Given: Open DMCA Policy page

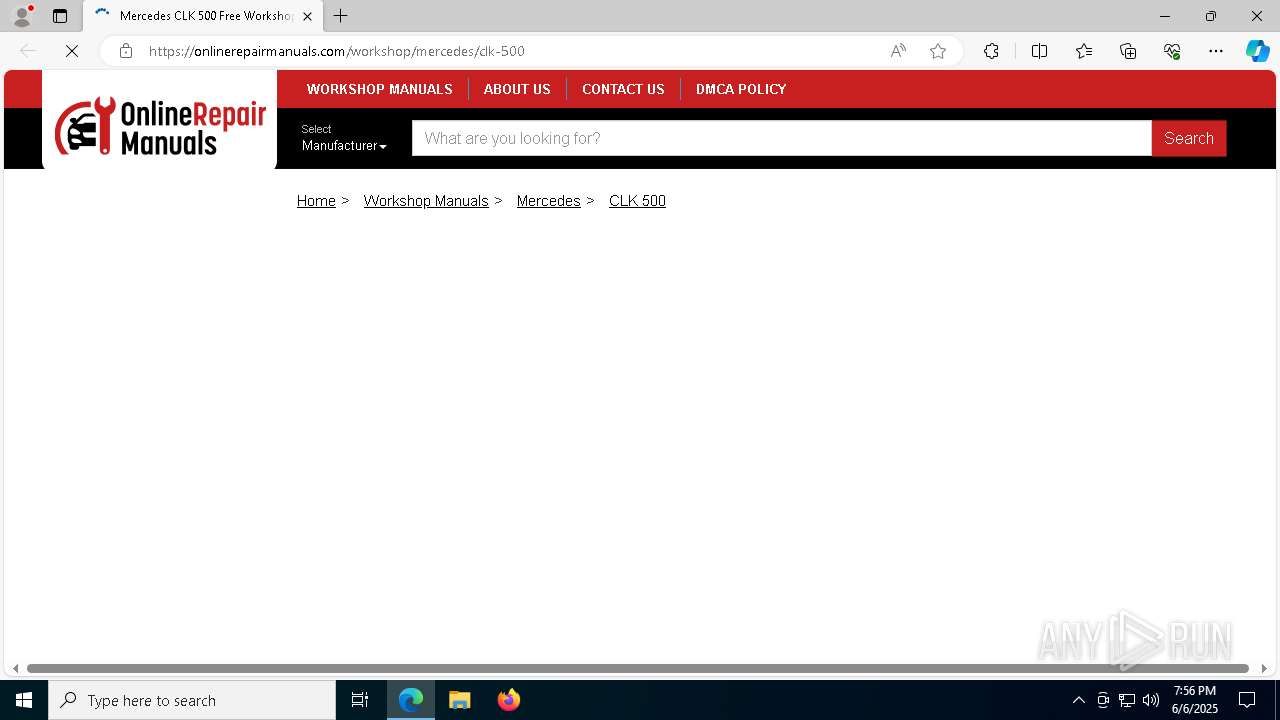Looking at the screenshot, I should (741, 89).
